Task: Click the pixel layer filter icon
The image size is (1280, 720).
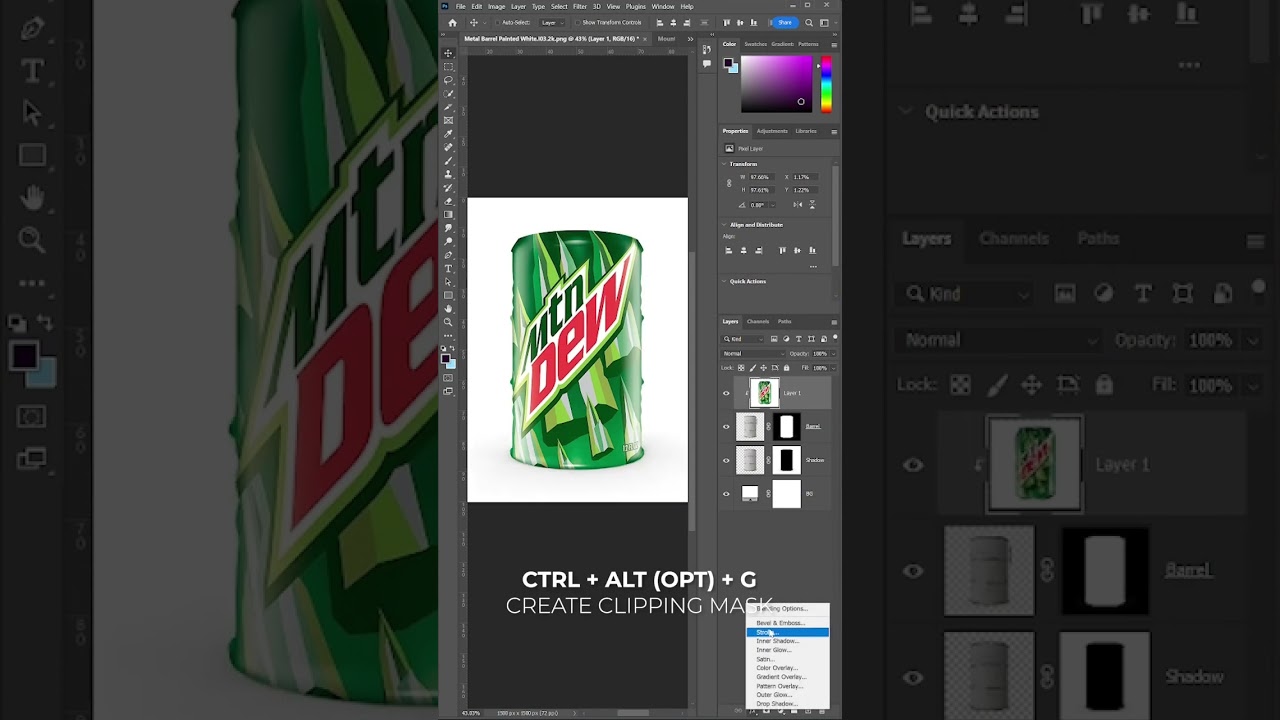Action: tap(775, 339)
